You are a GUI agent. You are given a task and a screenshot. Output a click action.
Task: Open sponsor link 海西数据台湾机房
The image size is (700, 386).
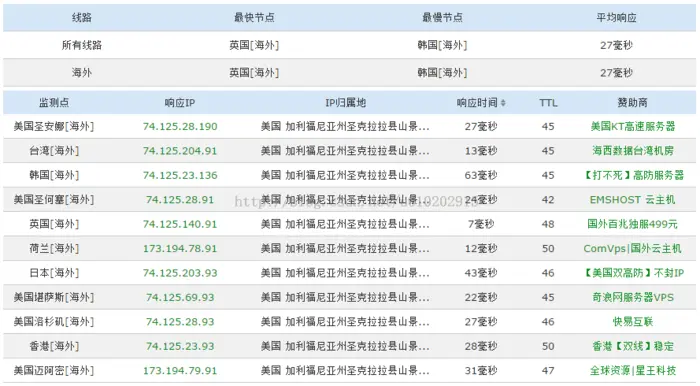click(x=633, y=151)
